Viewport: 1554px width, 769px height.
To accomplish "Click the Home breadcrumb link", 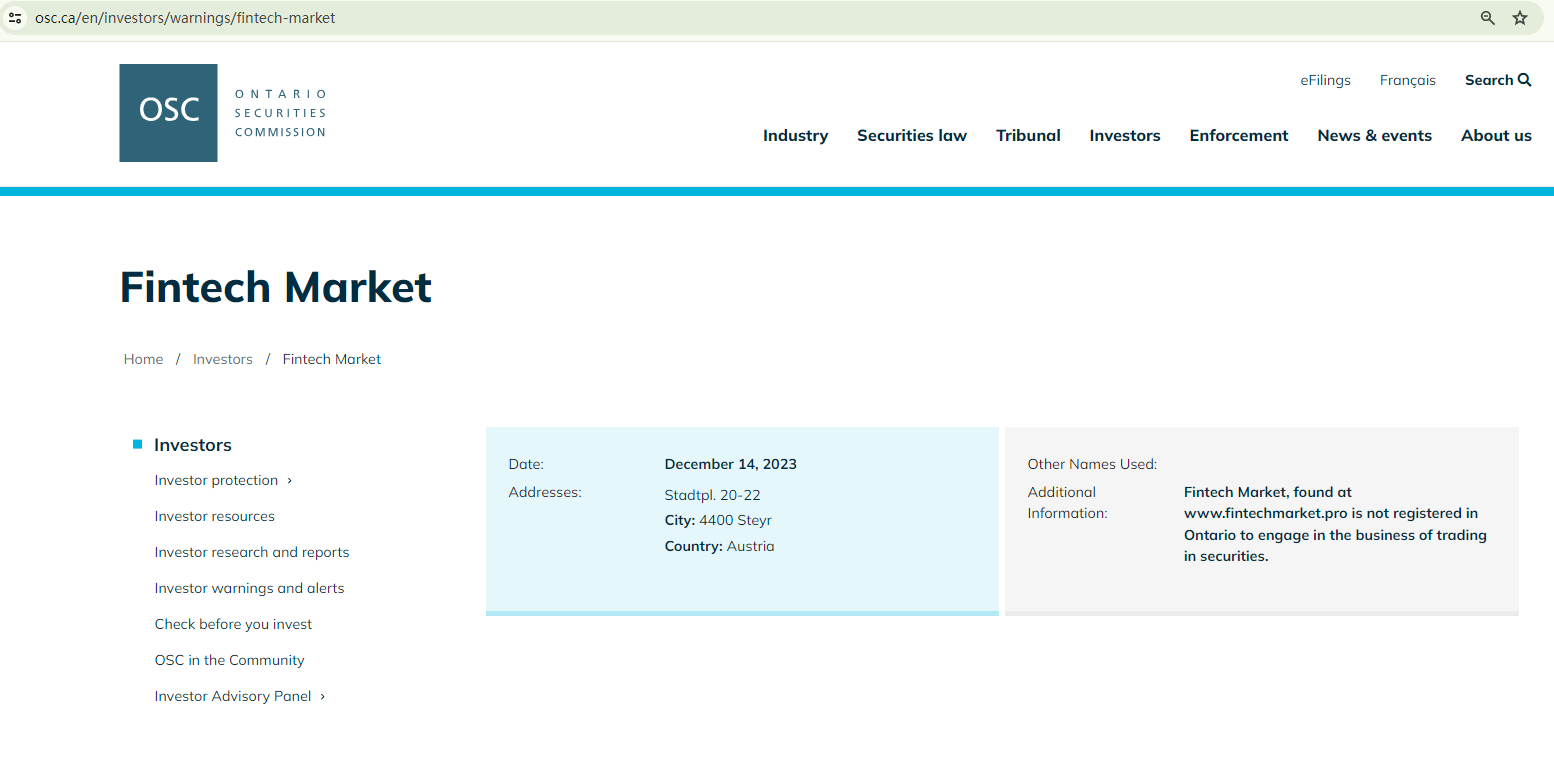I will coord(144,359).
